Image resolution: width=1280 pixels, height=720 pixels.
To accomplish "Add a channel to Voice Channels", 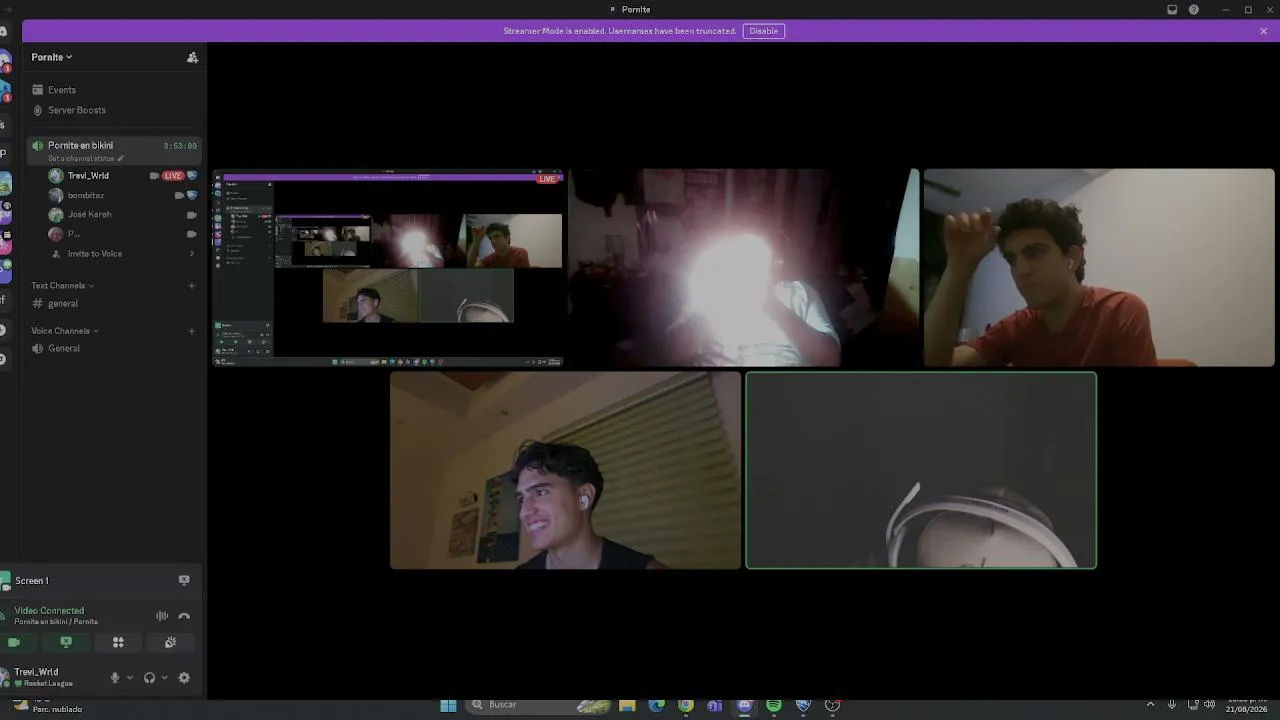I will tap(192, 331).
